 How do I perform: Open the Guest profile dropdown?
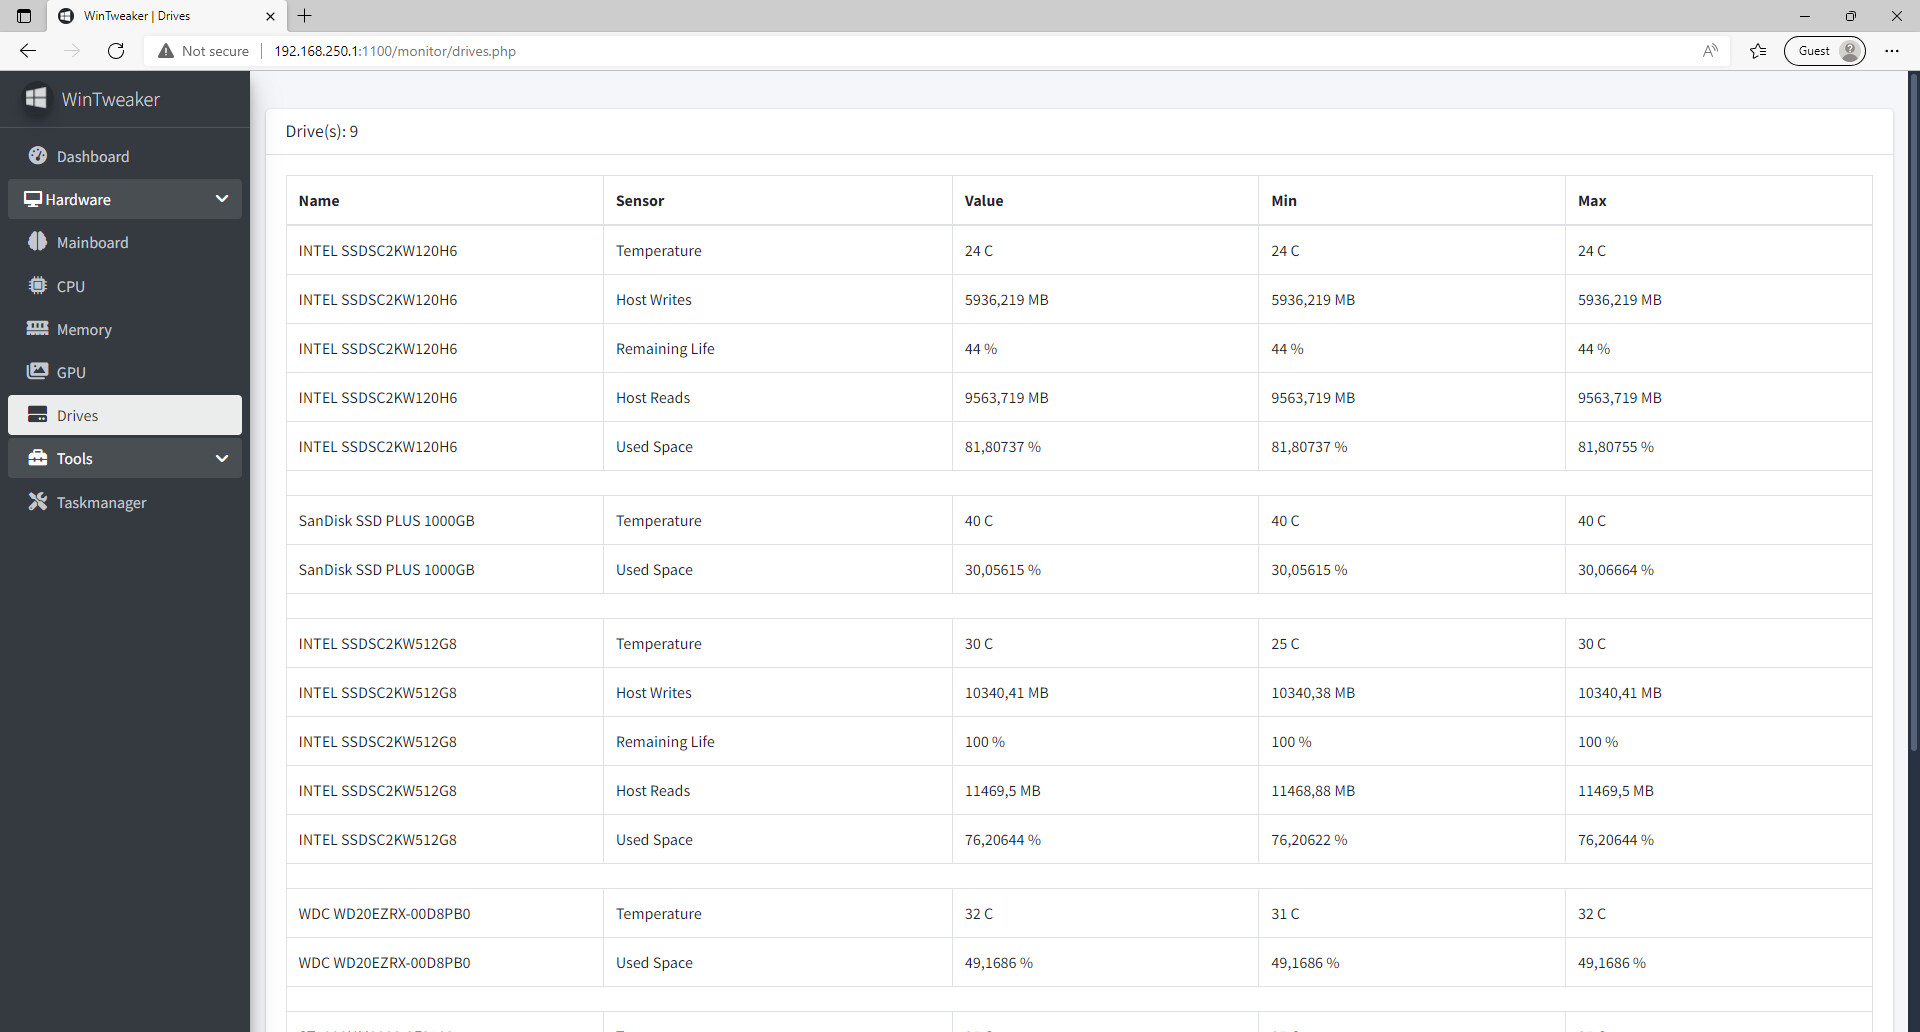click(x=1824, y=50)
